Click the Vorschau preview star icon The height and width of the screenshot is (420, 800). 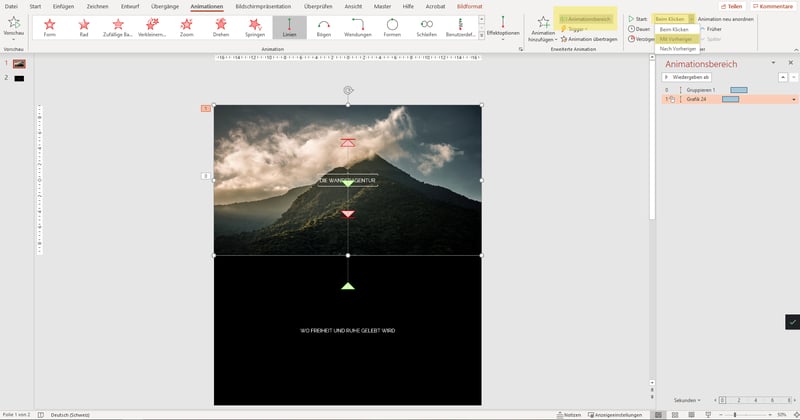click(14, 22)
